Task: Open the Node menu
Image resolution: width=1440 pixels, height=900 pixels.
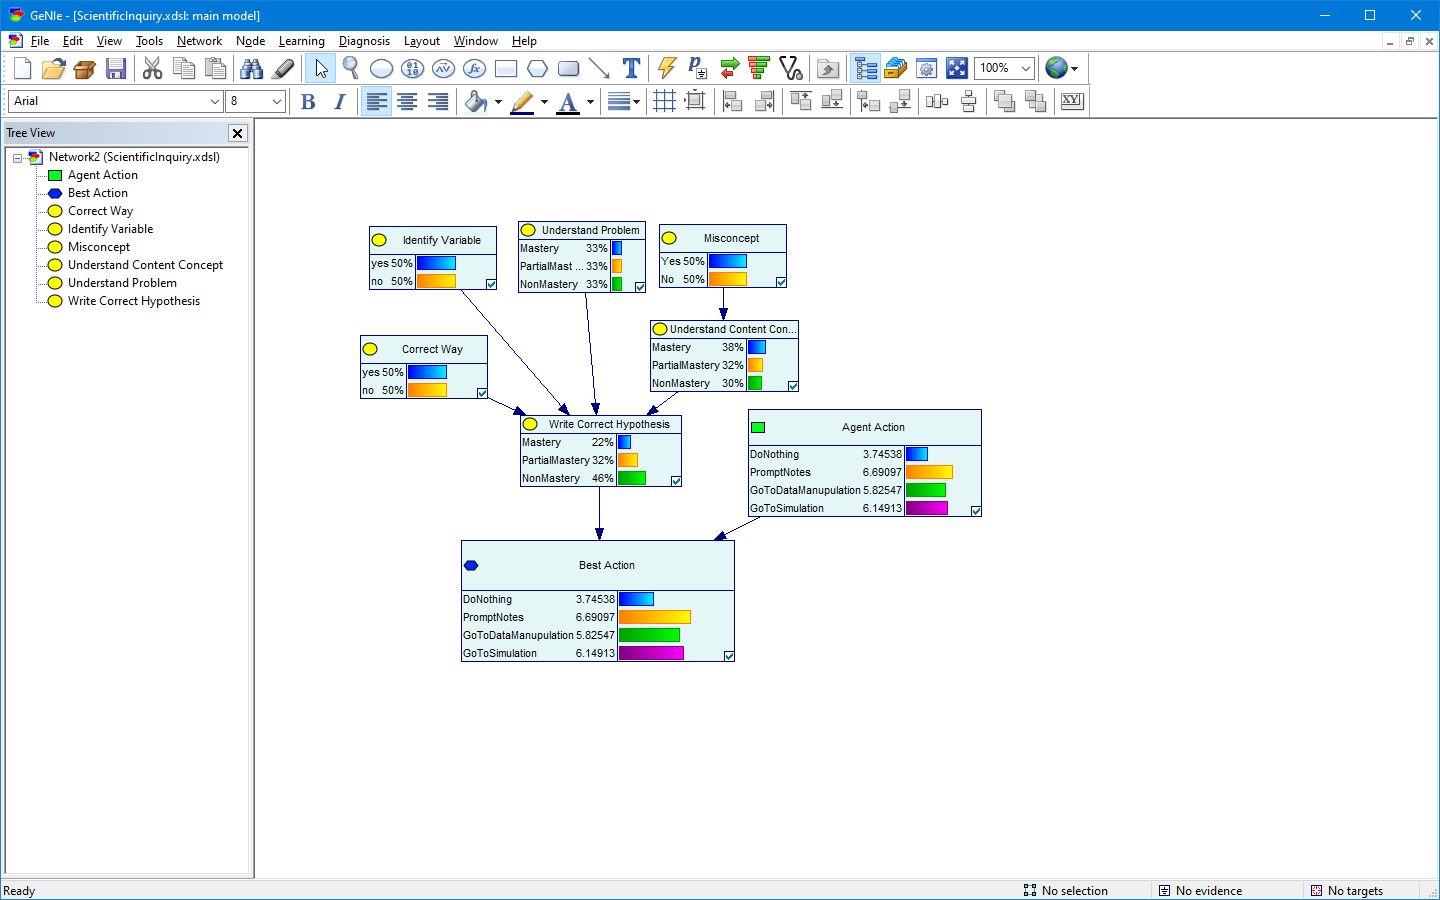Action: click(x=250, y=41)
